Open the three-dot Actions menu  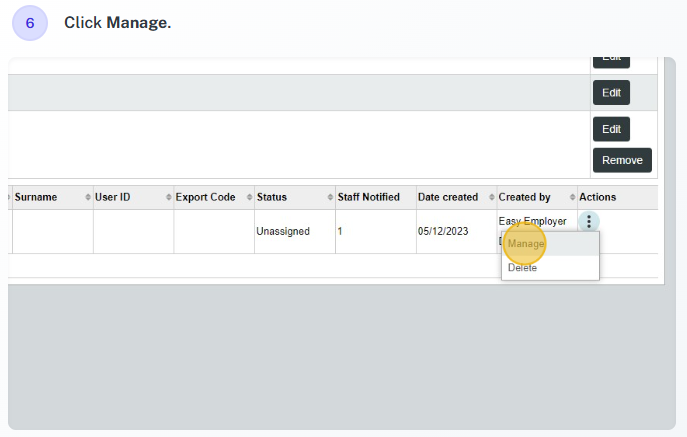588,221
